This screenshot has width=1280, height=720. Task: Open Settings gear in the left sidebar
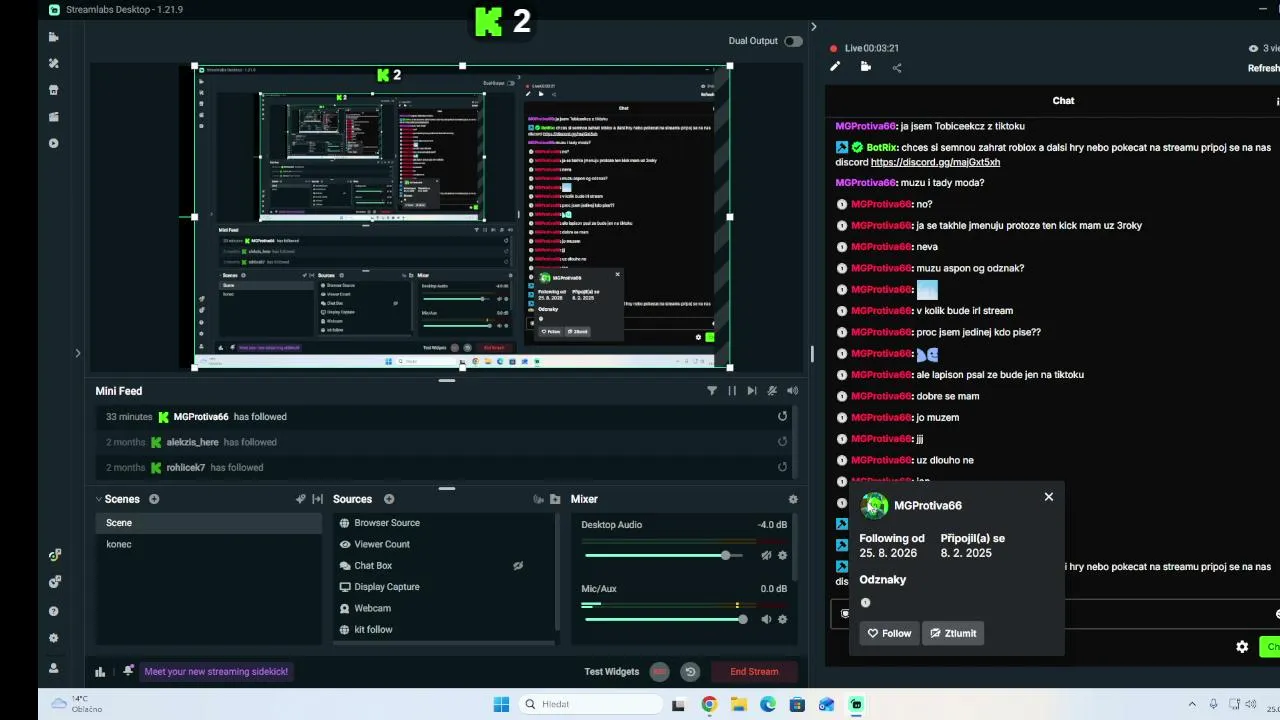[x=54, y=638]
